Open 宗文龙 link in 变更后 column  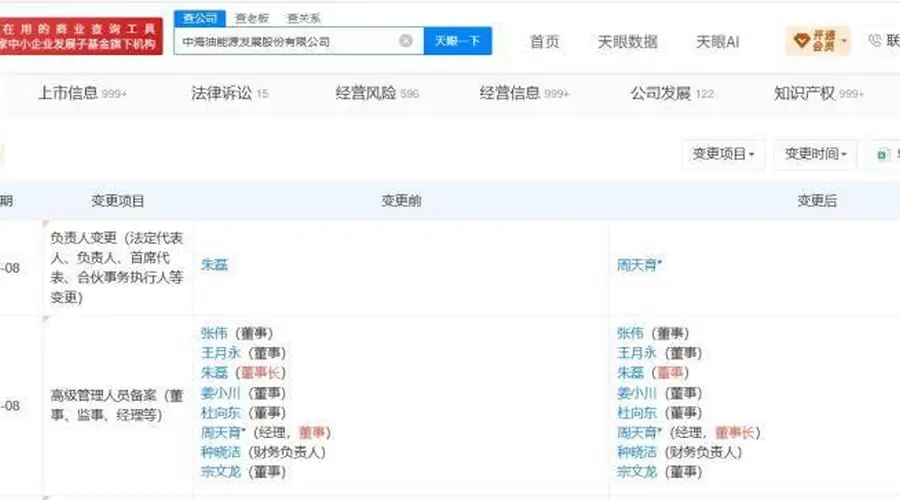(x=637, y=472)
